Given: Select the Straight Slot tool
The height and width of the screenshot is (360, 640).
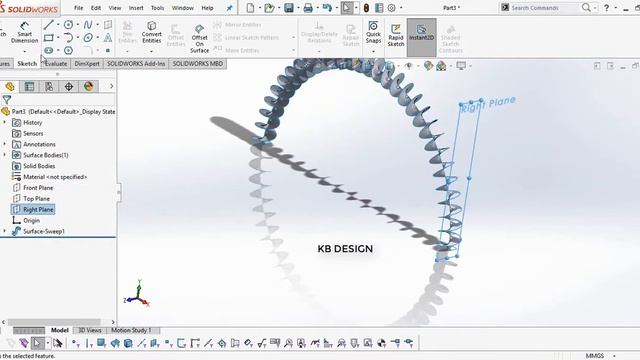Looking at the screenshot, I should point(49,50).
